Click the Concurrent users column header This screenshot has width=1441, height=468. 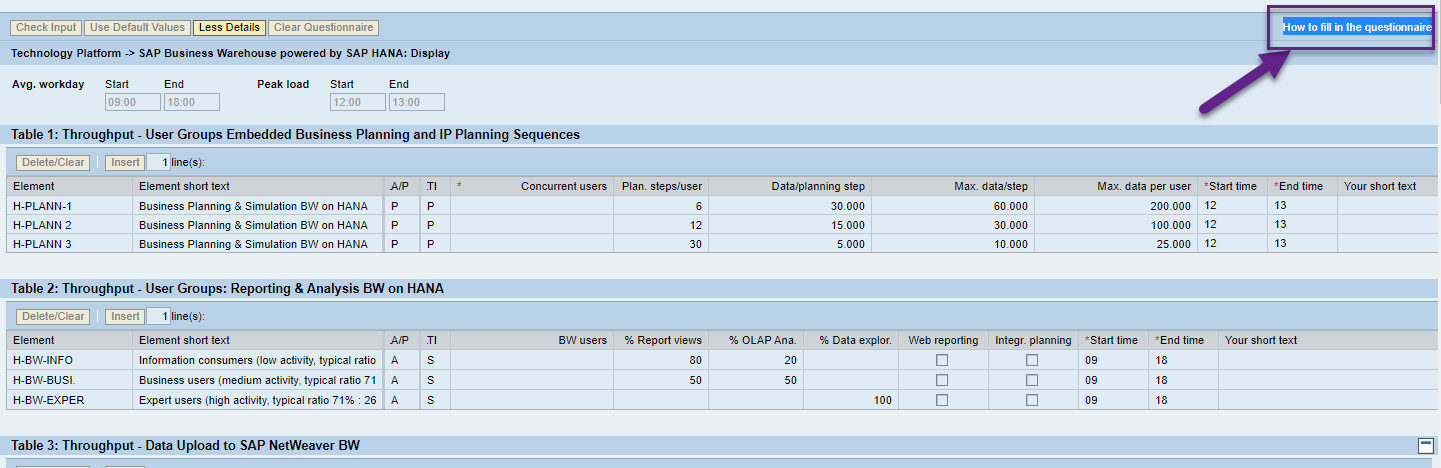tap(563, 186)
